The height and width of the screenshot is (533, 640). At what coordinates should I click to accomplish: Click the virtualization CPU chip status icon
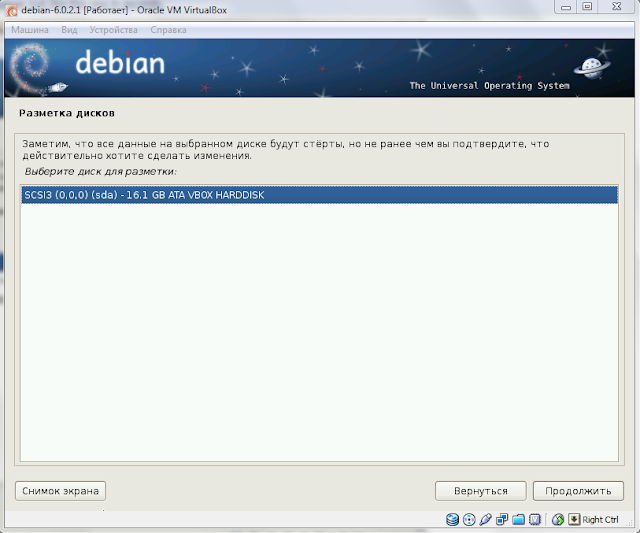pos(535,519)
